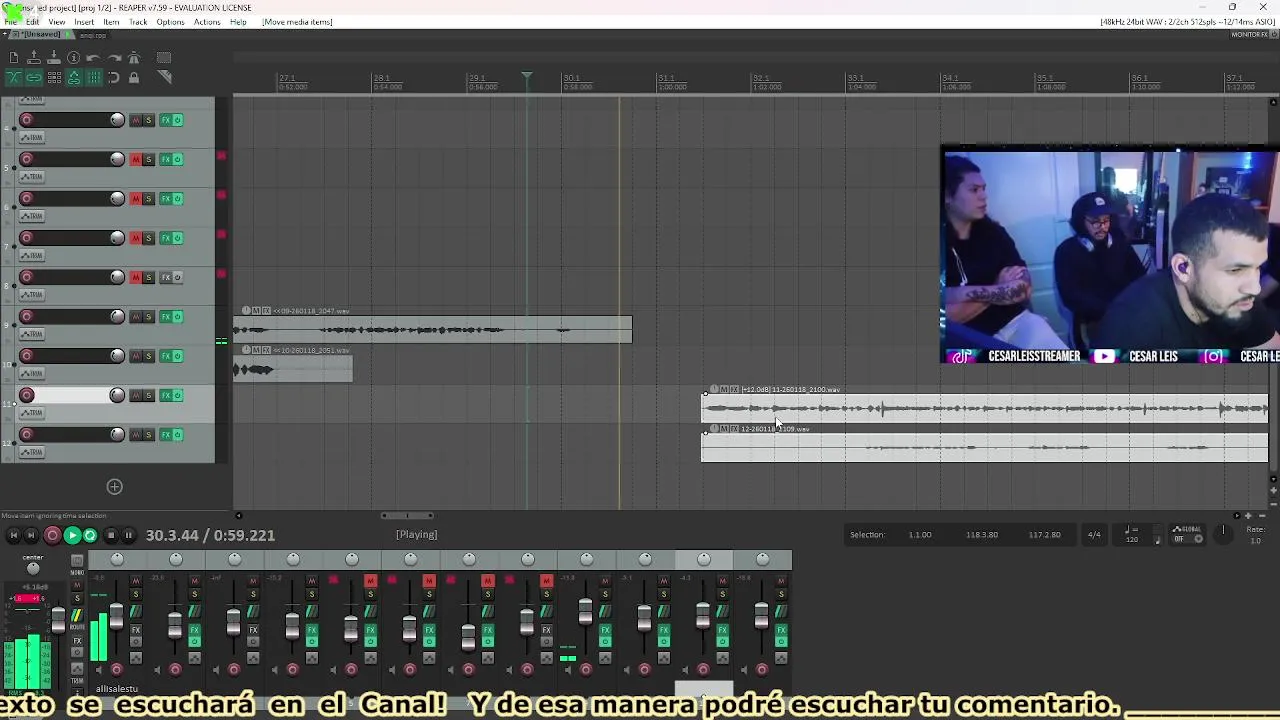Select media item 09-260118_2047.wav
Screen dimensions: 1280x720
(432, 329)
